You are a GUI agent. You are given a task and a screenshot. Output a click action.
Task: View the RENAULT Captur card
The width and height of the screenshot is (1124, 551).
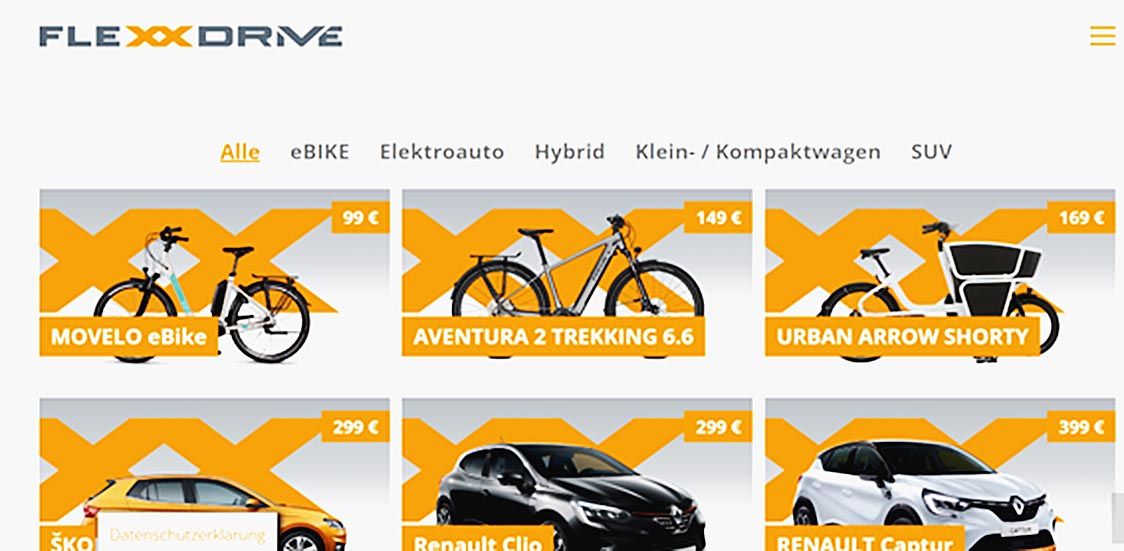[x=940, y=475]
